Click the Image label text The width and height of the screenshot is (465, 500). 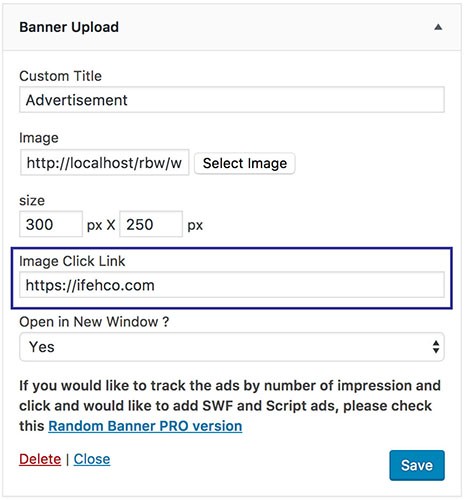click(39, 138)
